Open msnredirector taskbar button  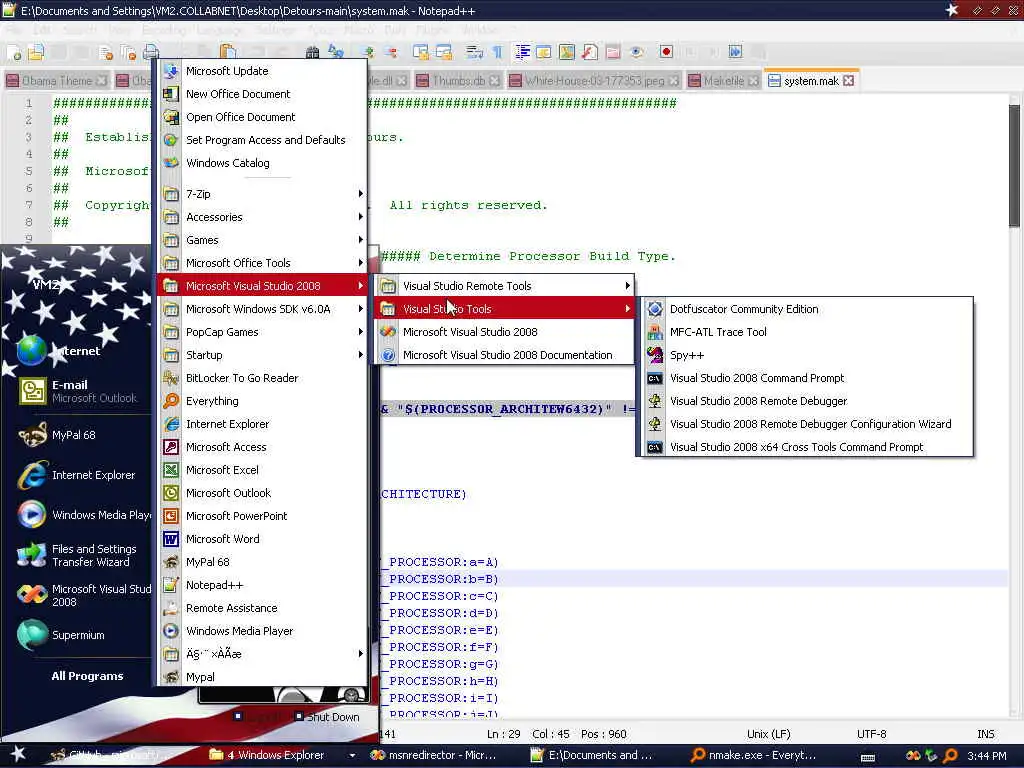tap(434, 755)
